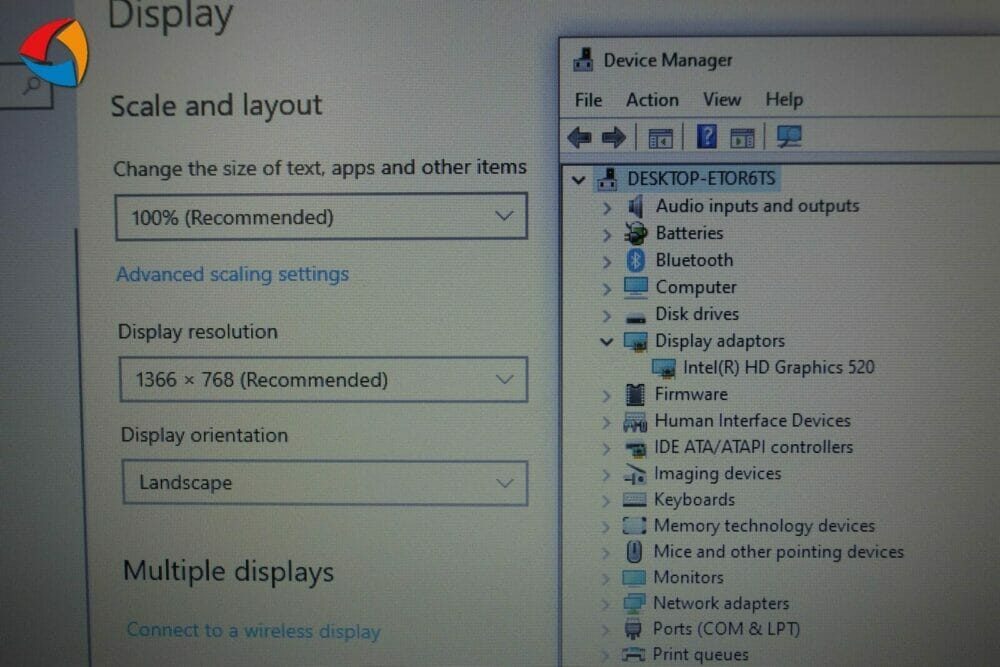The height and width of the screenshot is (667, 1000).
Task: Open the 100% (Recommended) scaling dropdown
Action: (321, 217)
